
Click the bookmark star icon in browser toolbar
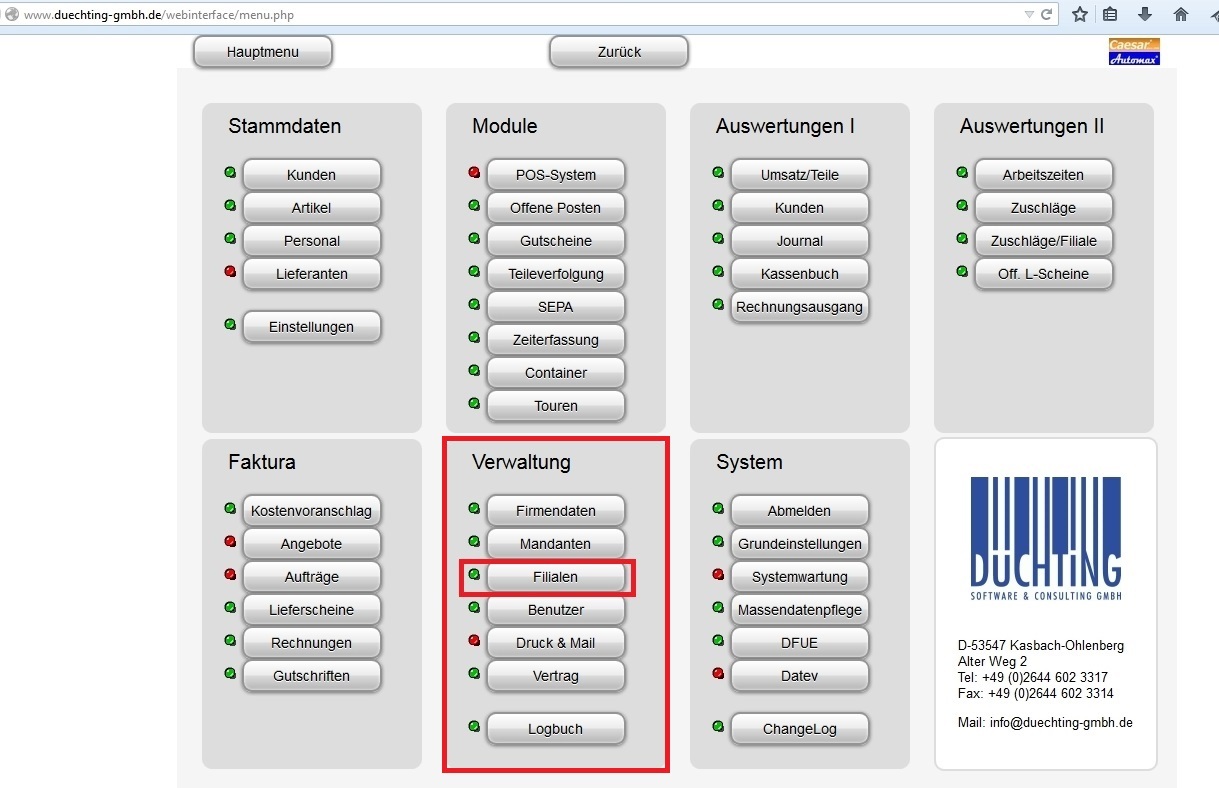pyautogui.click(x=1080, y=15)
